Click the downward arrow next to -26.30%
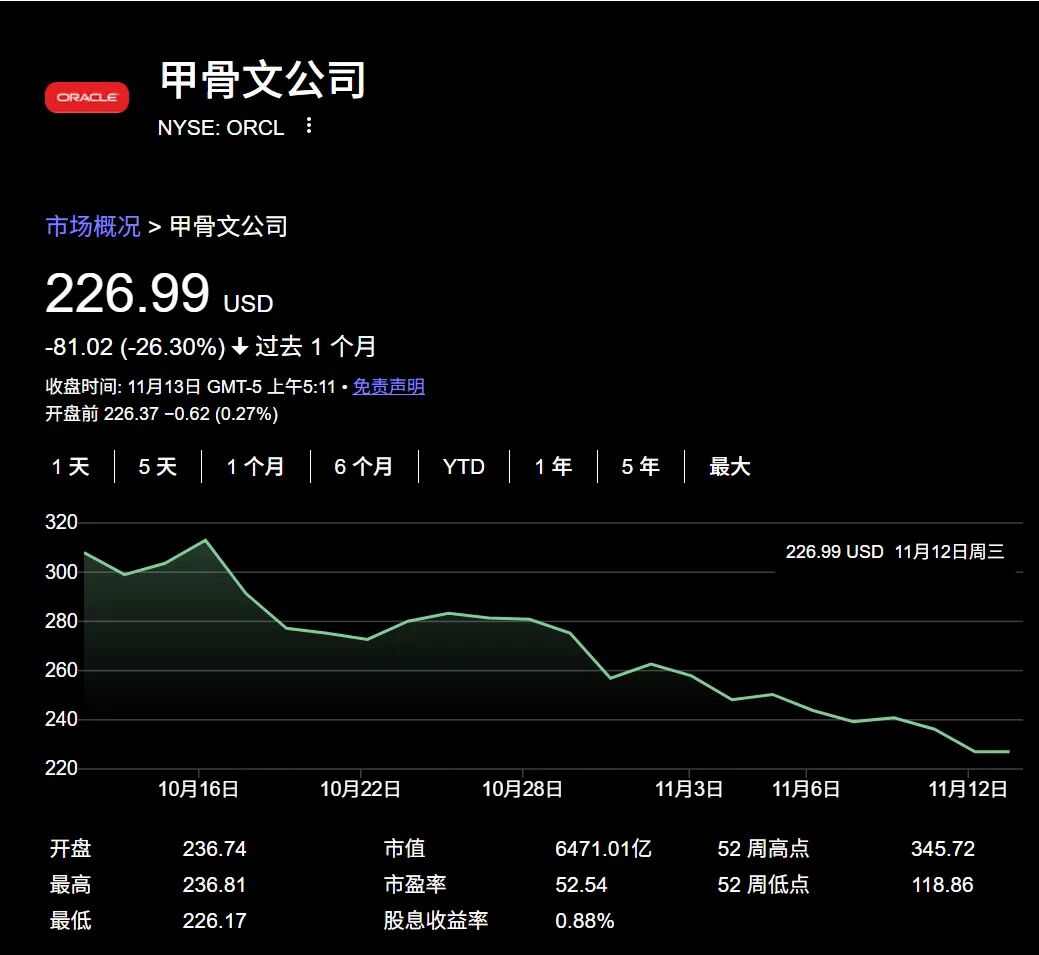The height and width of the screenshot is (955, 1039). point(240,345)
